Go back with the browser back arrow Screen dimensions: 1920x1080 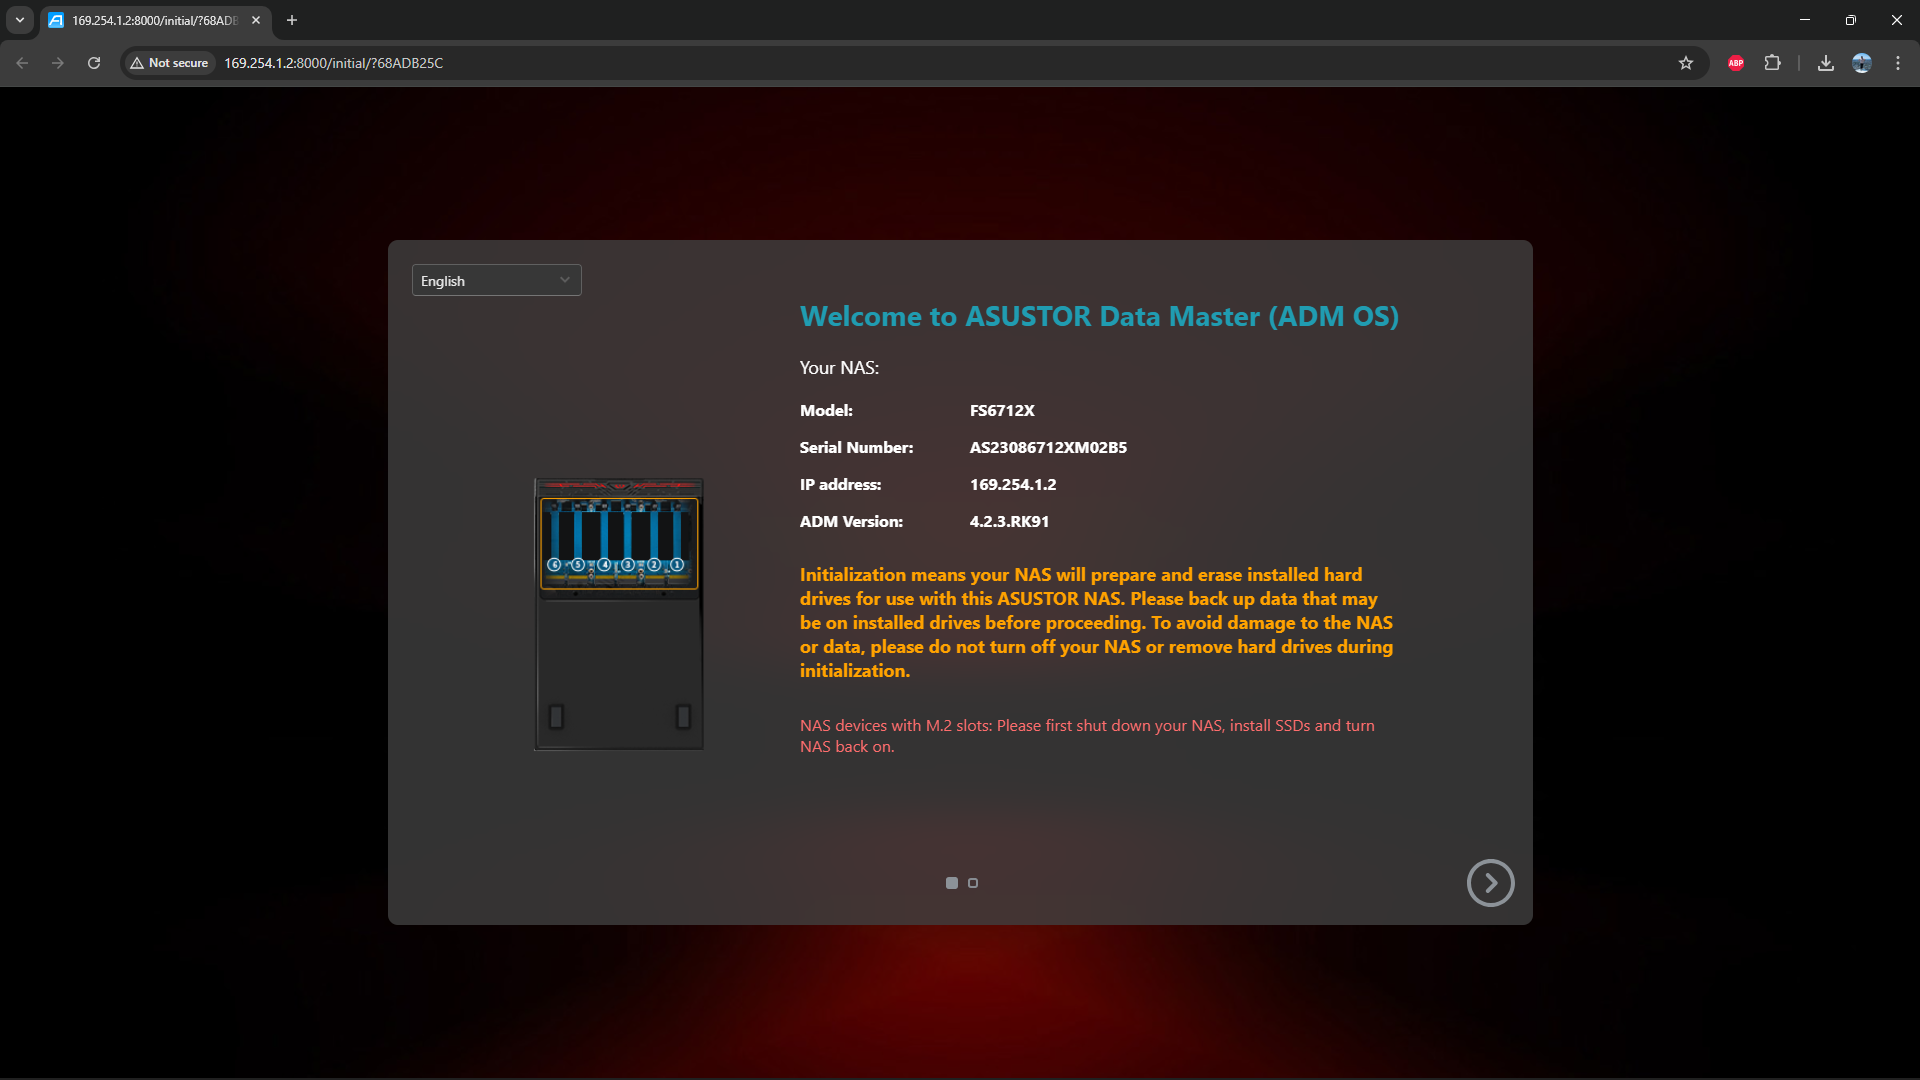pos(22,63)
